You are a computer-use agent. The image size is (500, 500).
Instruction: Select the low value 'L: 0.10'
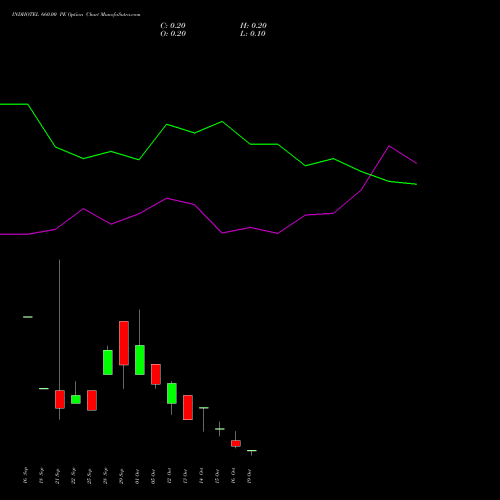253,34
